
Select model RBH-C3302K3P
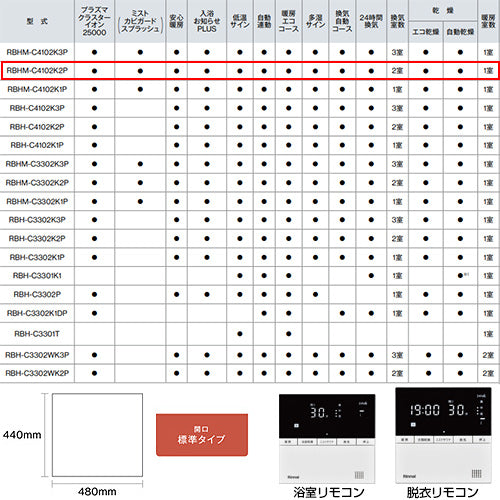click(37, 220)
